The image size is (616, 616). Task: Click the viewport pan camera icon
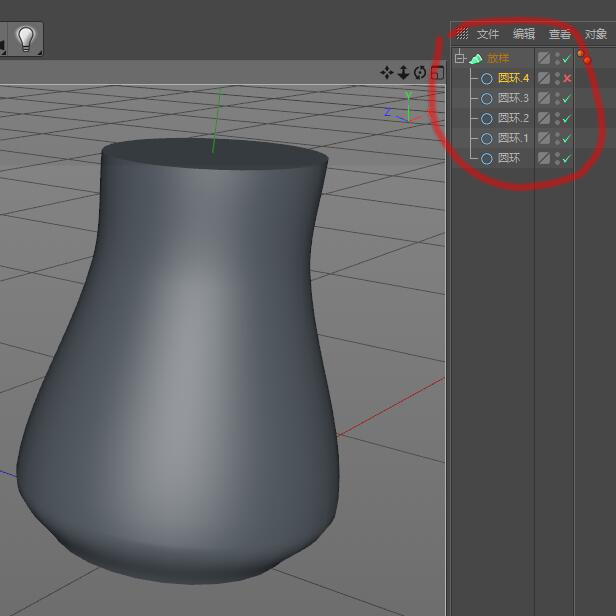[387, 73]
